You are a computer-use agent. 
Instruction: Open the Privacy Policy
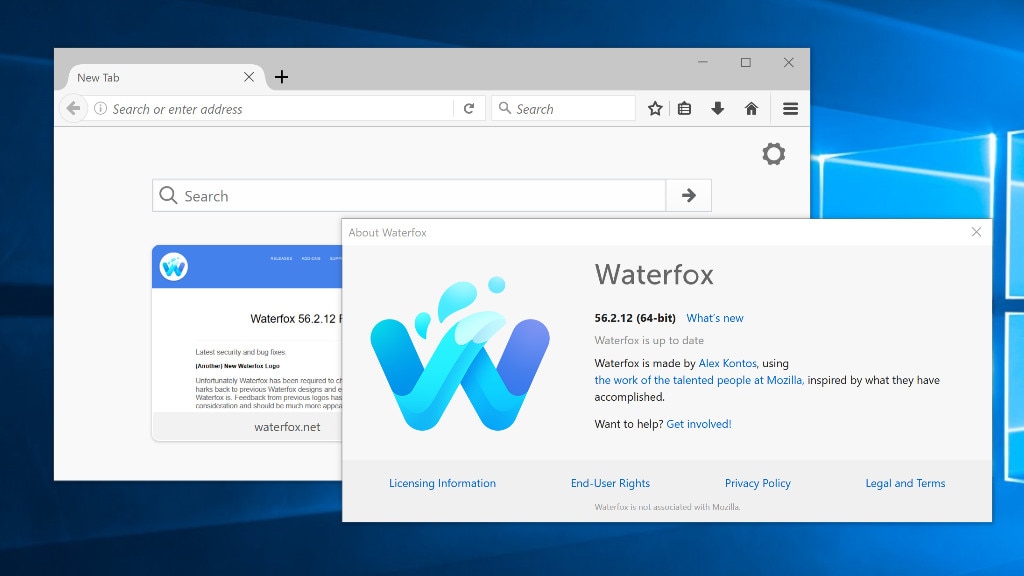pos(757,483)
